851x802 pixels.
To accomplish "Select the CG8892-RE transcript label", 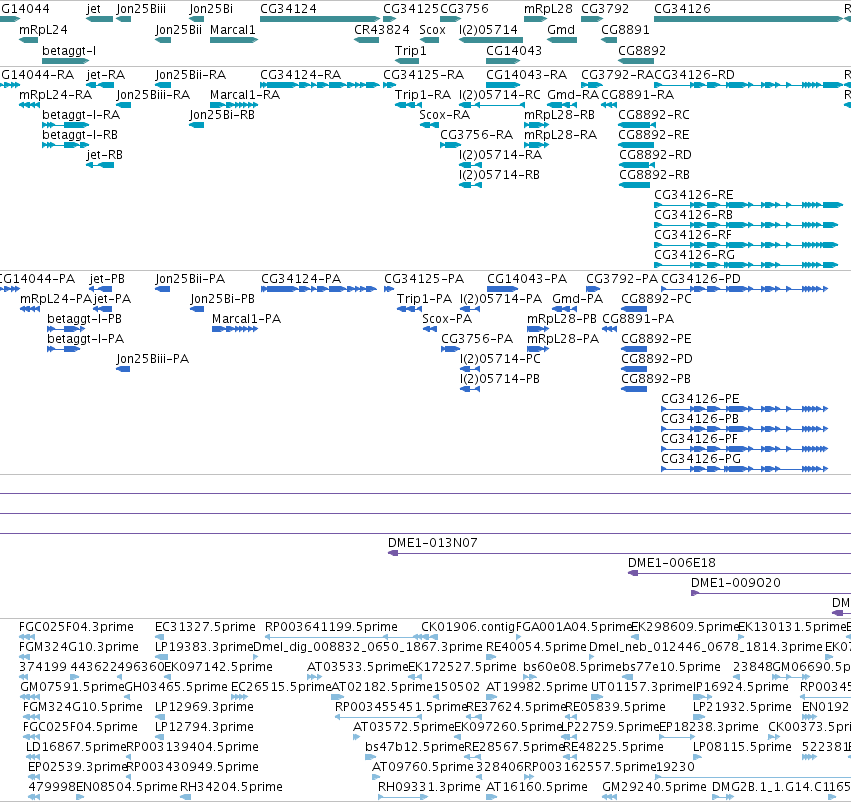I will (654, 135).
